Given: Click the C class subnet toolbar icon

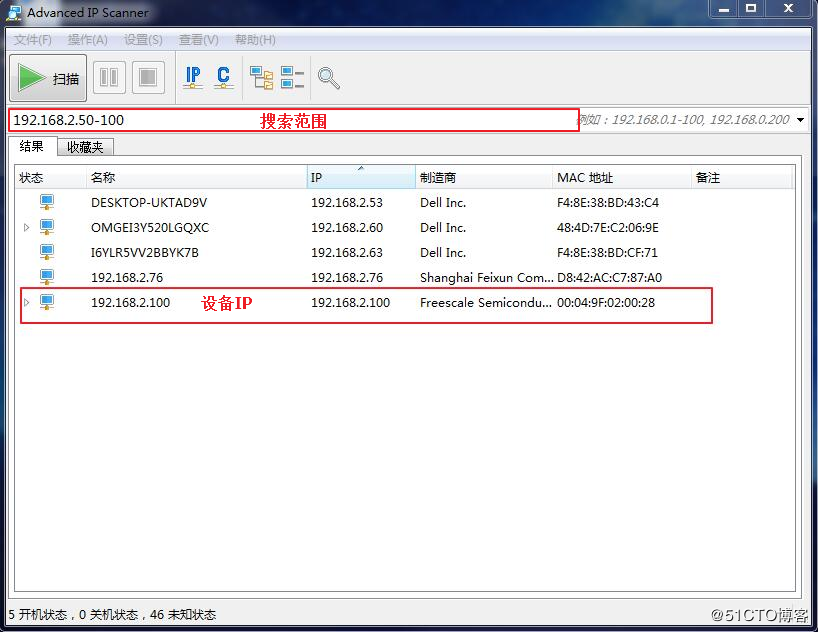Looking at the screenshot, I should click(x=223, y=77).
